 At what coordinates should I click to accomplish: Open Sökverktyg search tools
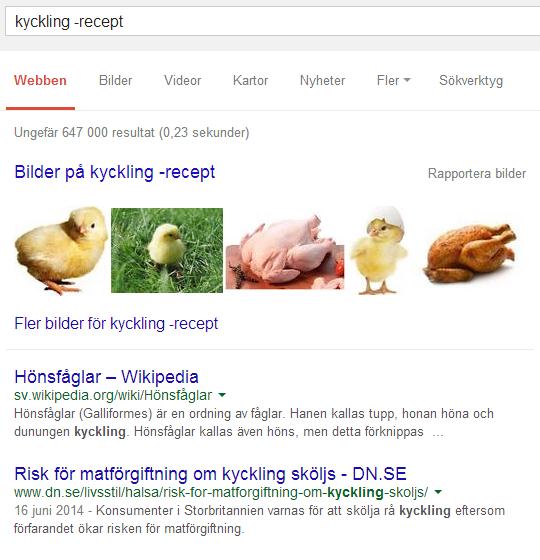click(x=471, y=81)
